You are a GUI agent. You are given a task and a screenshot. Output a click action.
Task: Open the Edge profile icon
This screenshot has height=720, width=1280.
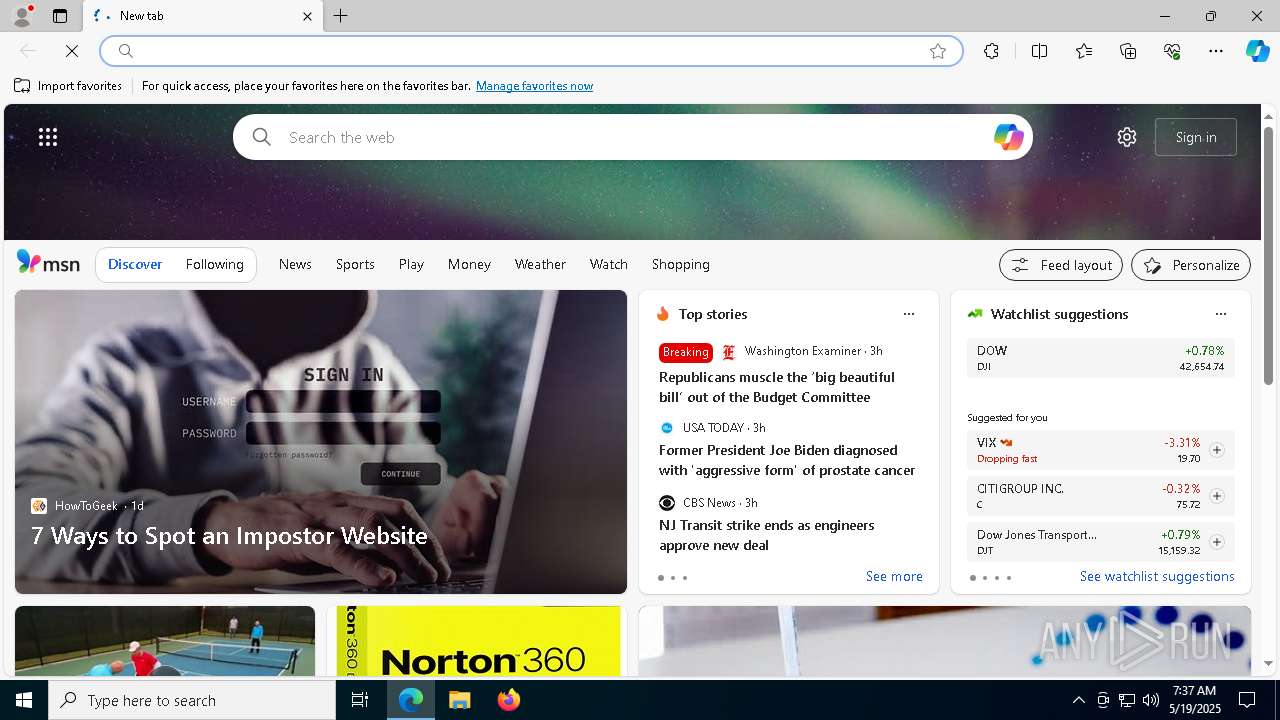(x=21, y=16)
